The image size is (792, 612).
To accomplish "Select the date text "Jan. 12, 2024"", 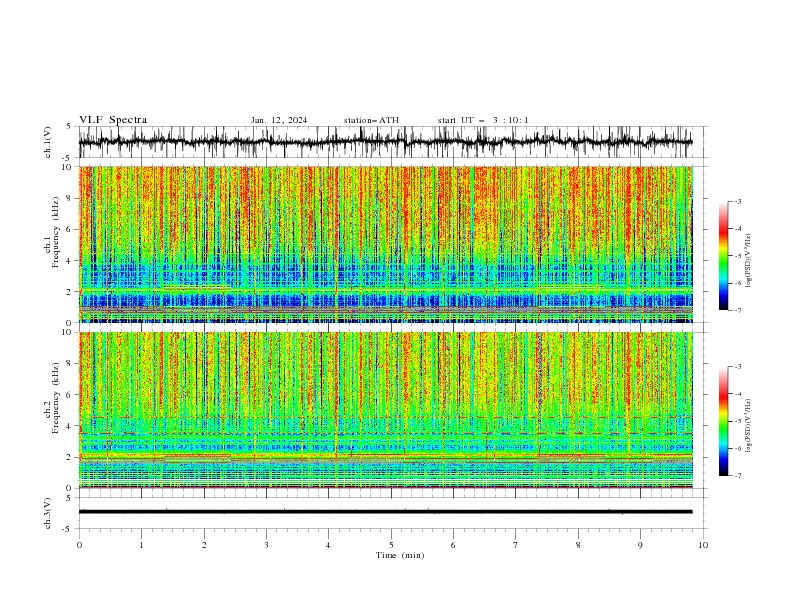I will tap(279, 120).
